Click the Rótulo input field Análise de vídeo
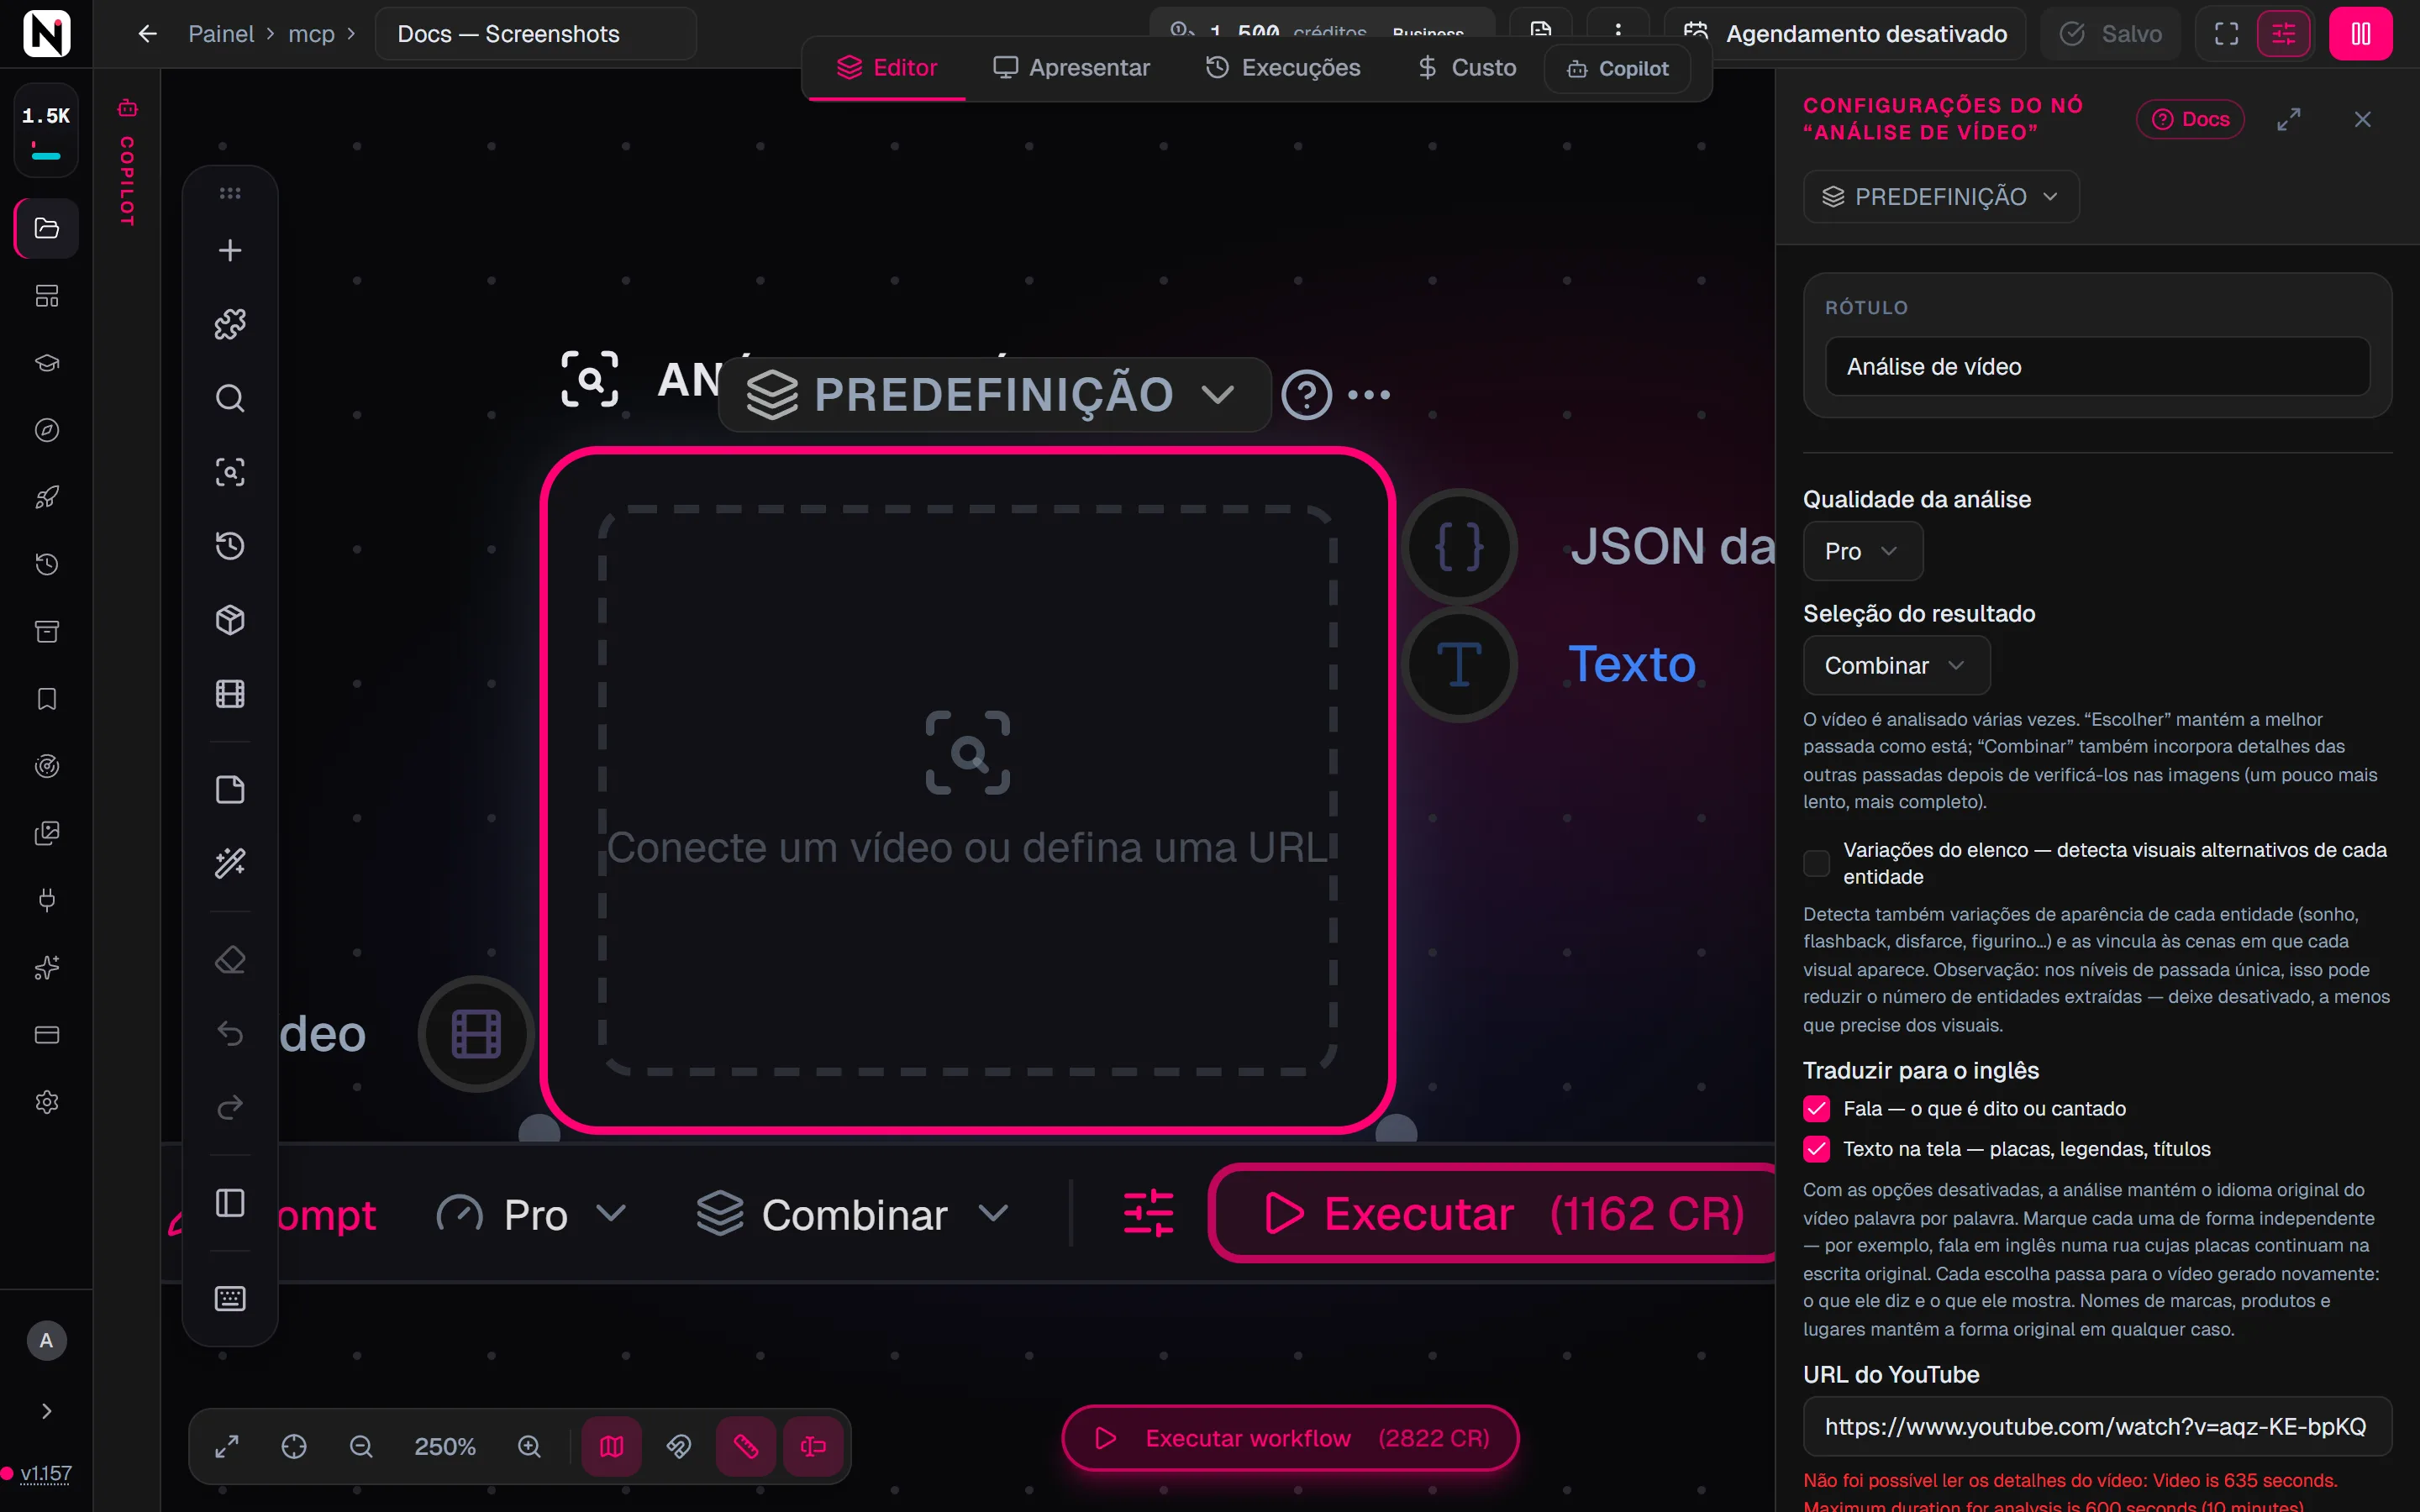 [2097, 366]
